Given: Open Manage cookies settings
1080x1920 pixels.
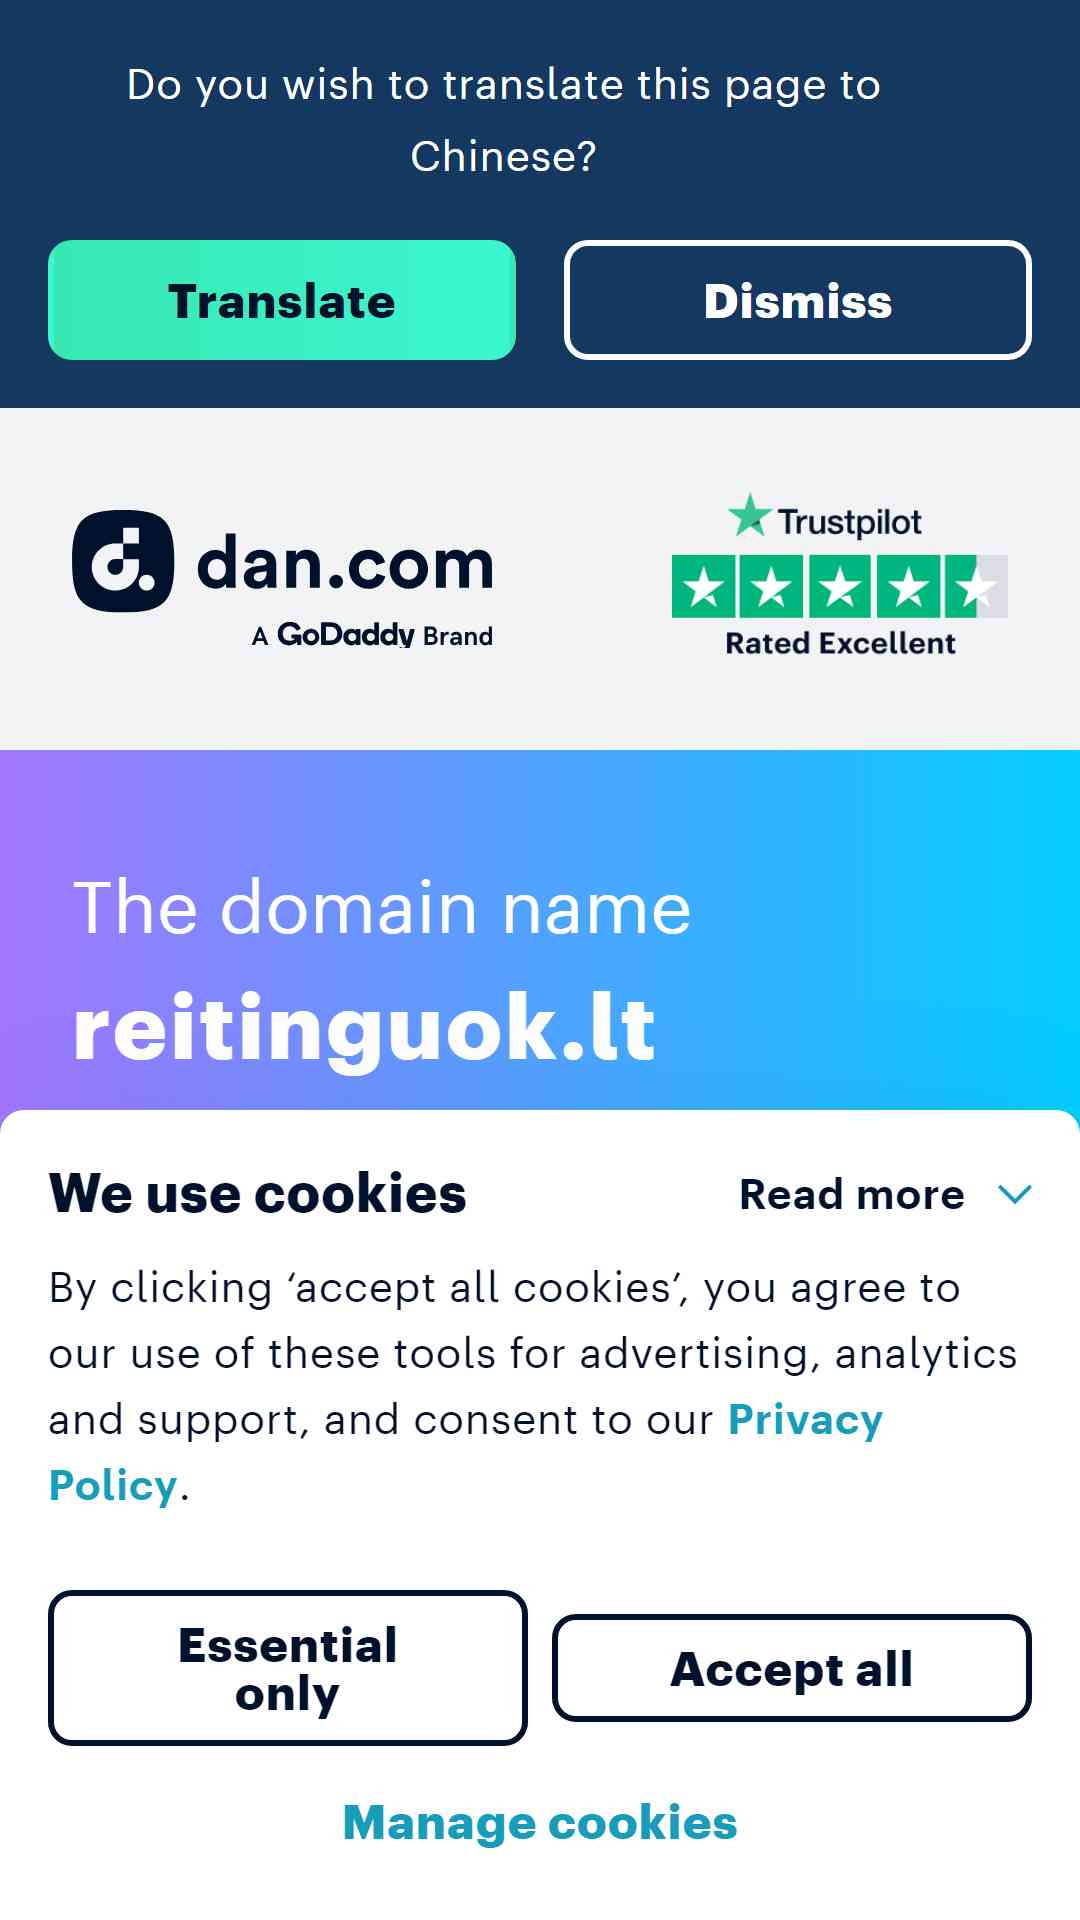Looking at the screenshot, I should point(540,1822).
